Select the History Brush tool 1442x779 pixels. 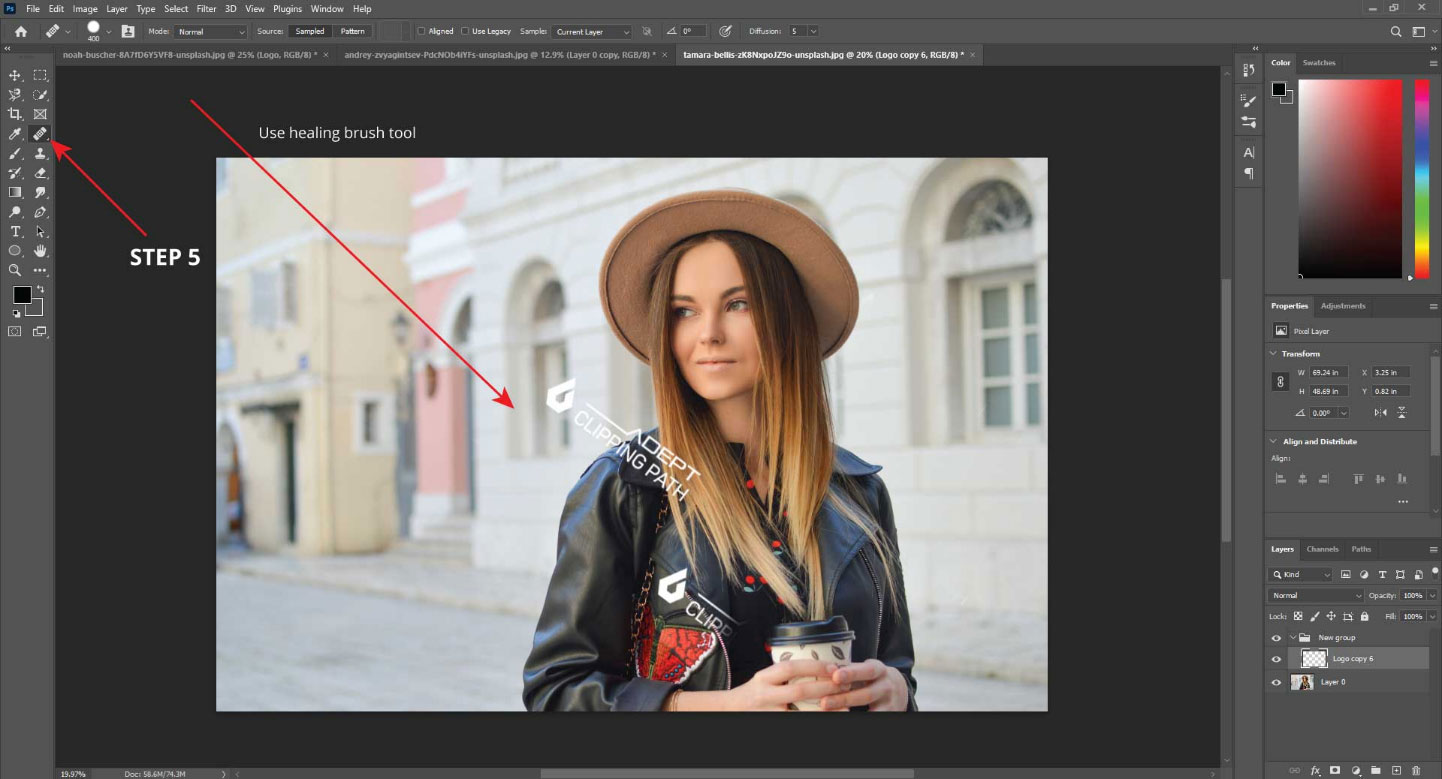[15, 173]
